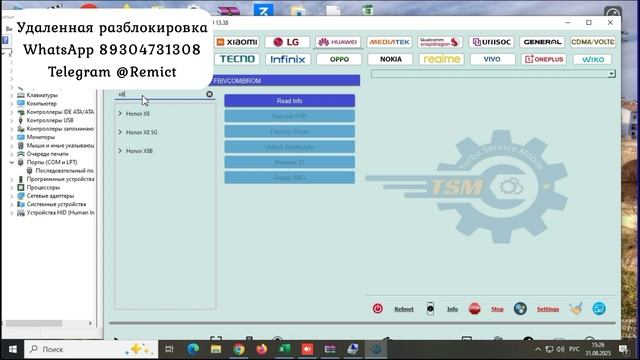Image resolution: width=640 pixels, height=360 pixels.
Task: Click Device Manager horizontal scrollbar right arrow
Action: [90, 323]
